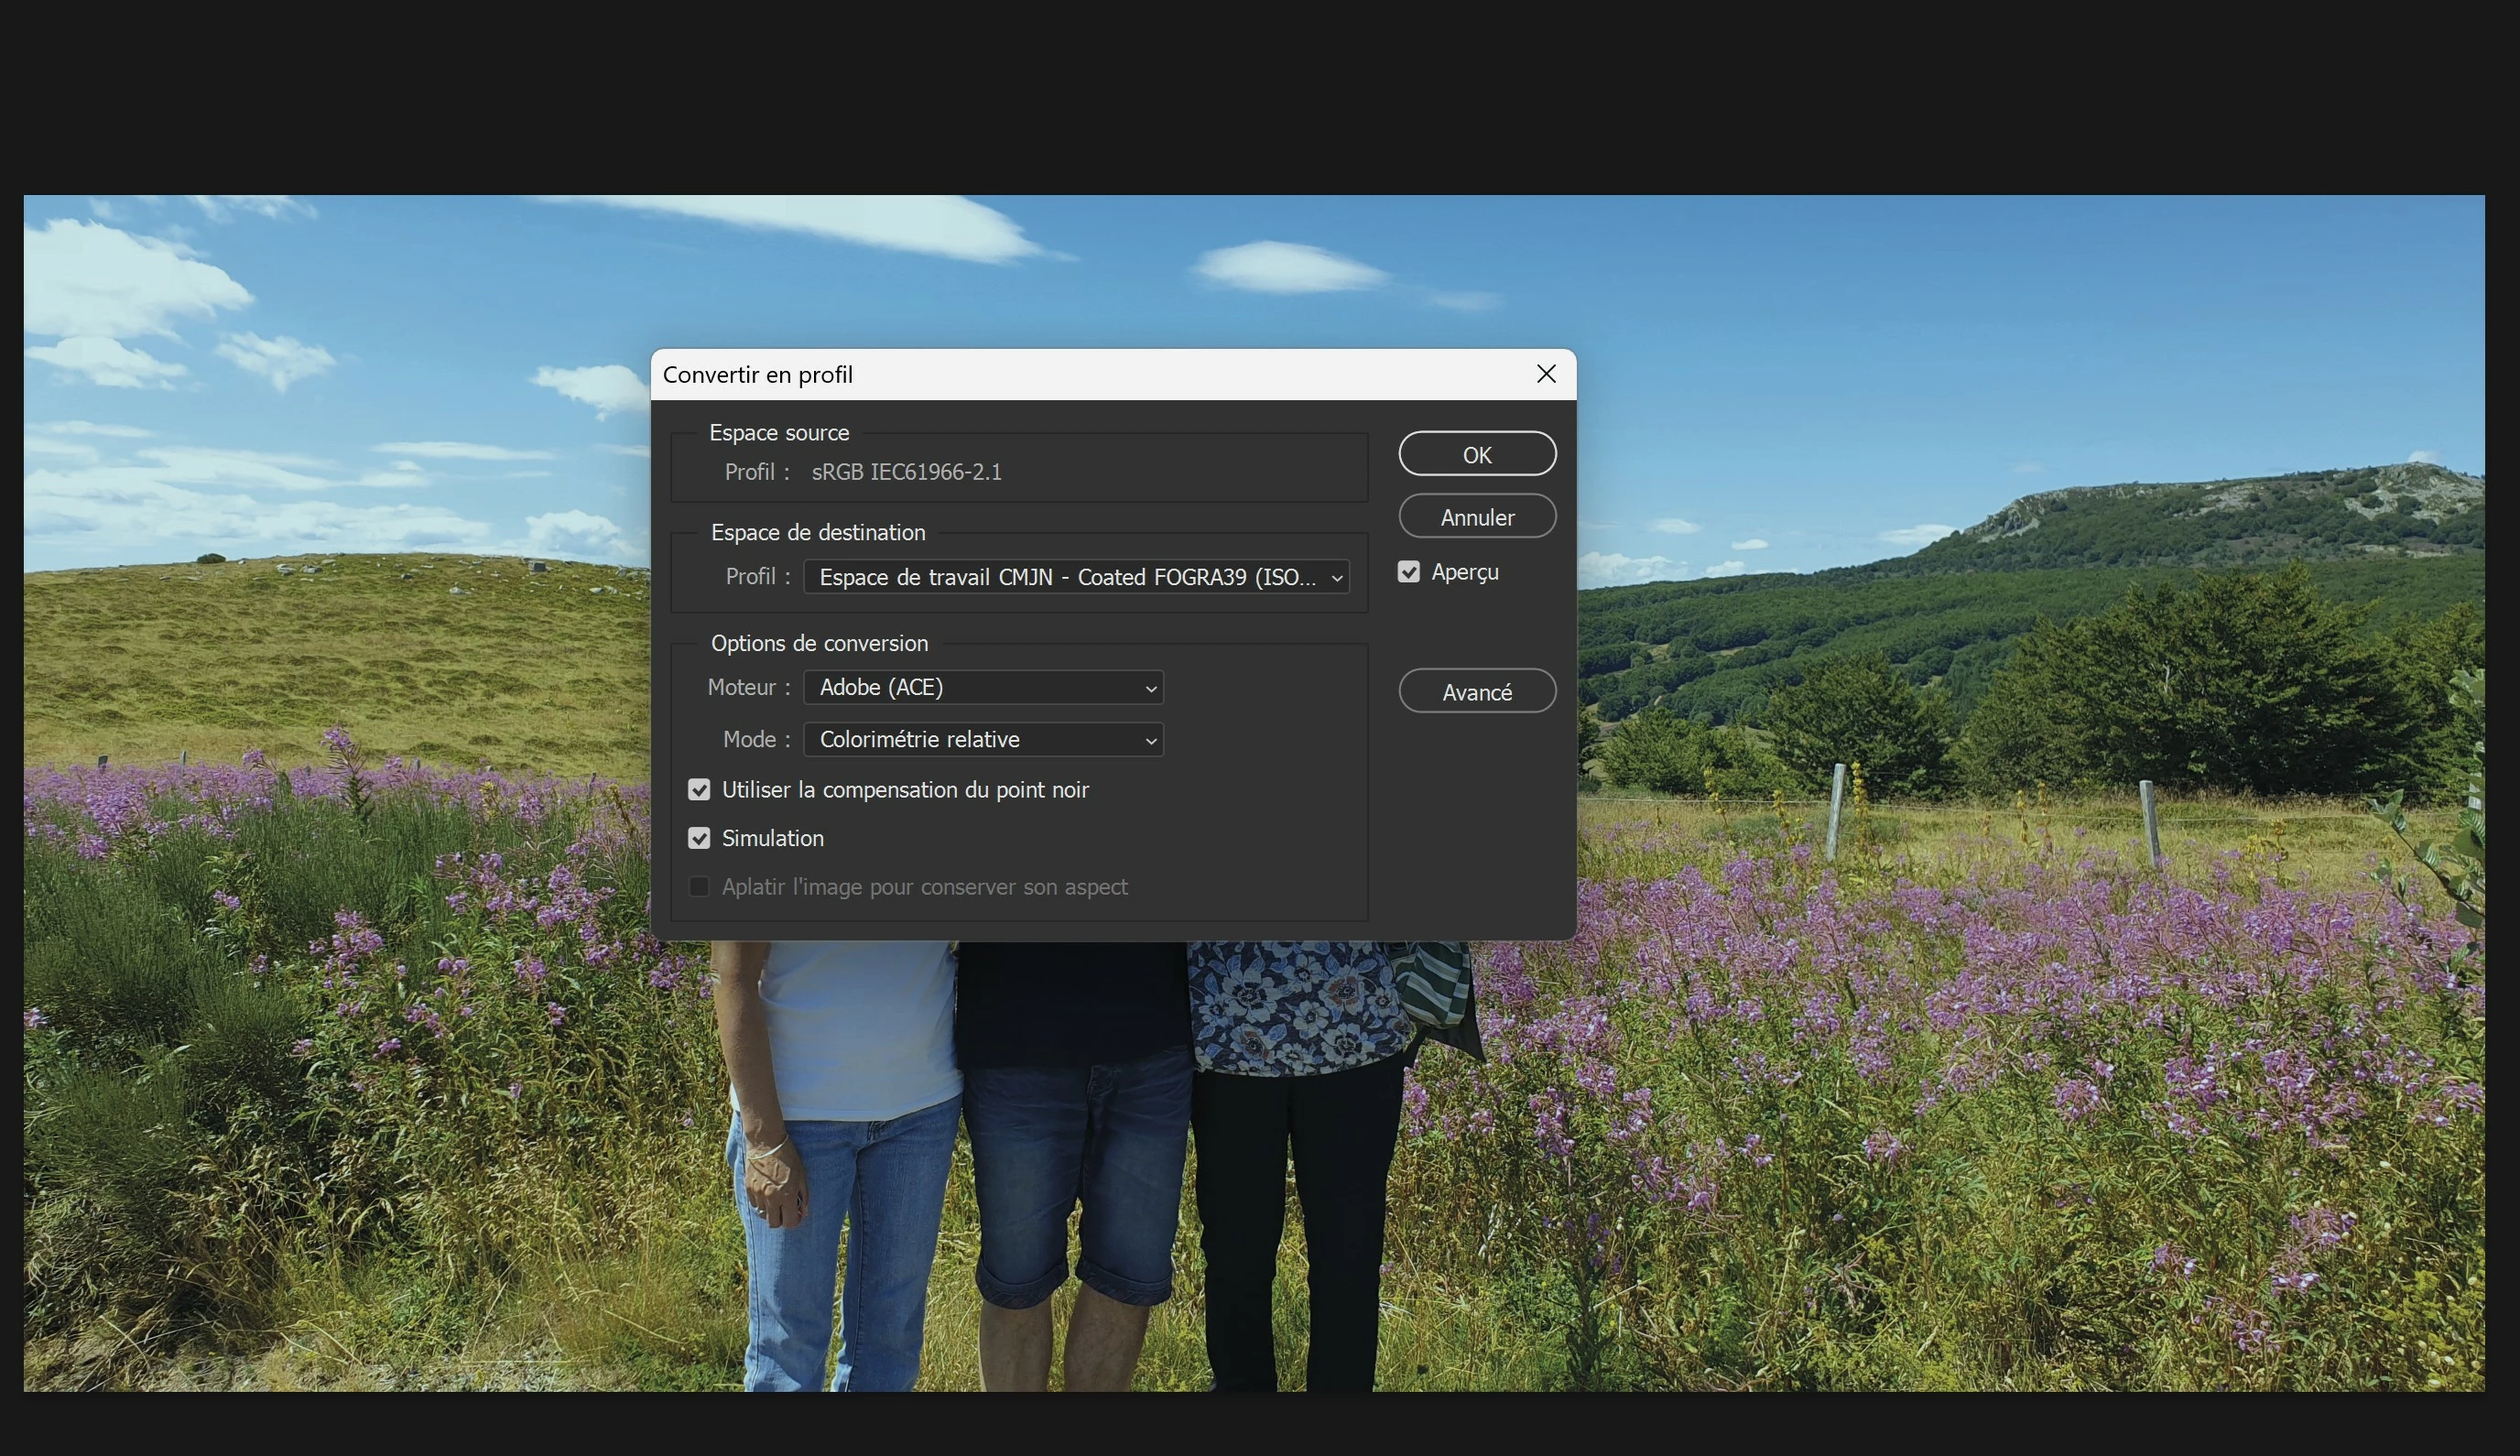Close the Convertir en profil dialog
2520x1456 pixels.
click(x=1545, y=374)
